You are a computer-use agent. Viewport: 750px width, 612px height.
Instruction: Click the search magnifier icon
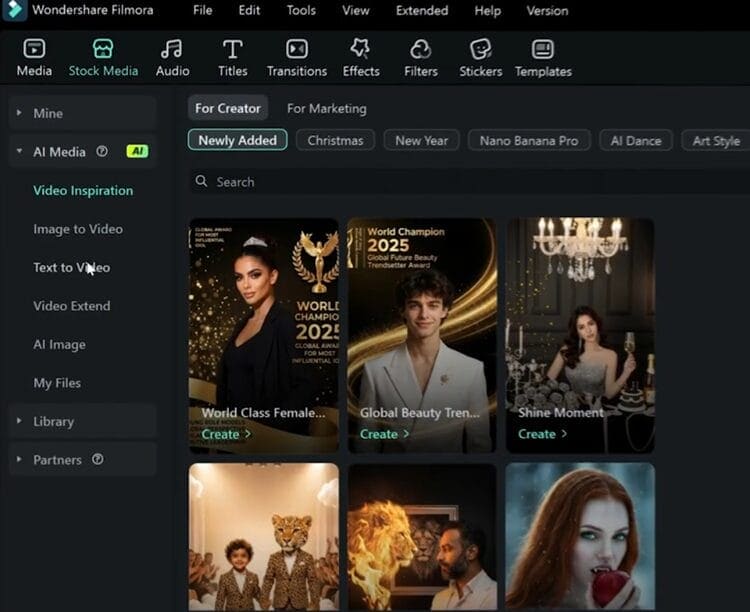(201, 181)
